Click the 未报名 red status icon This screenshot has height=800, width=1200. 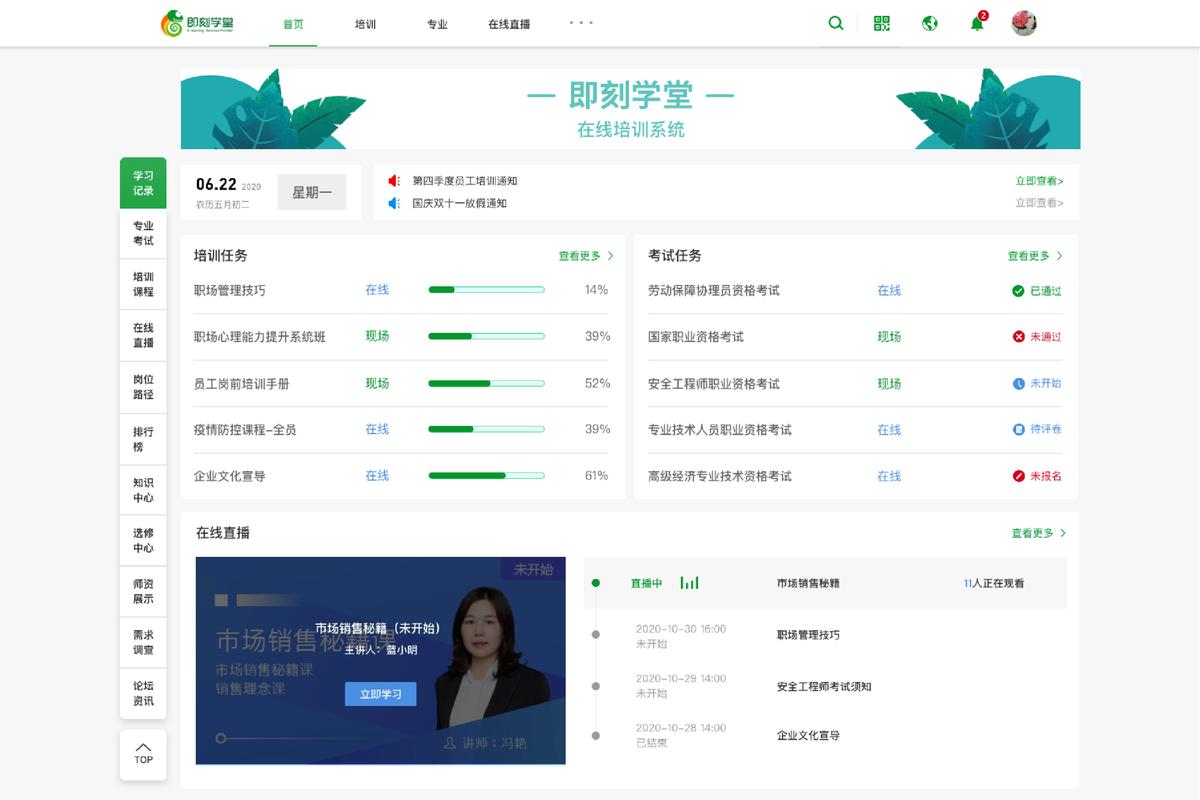(x=1018, y=476)
